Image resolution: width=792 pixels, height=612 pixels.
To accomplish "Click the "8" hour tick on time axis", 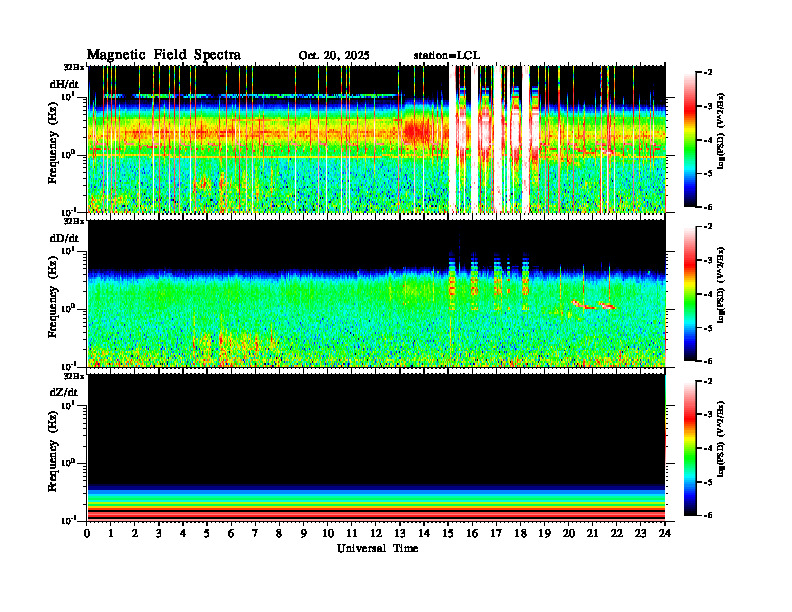I will coord(279,534).
